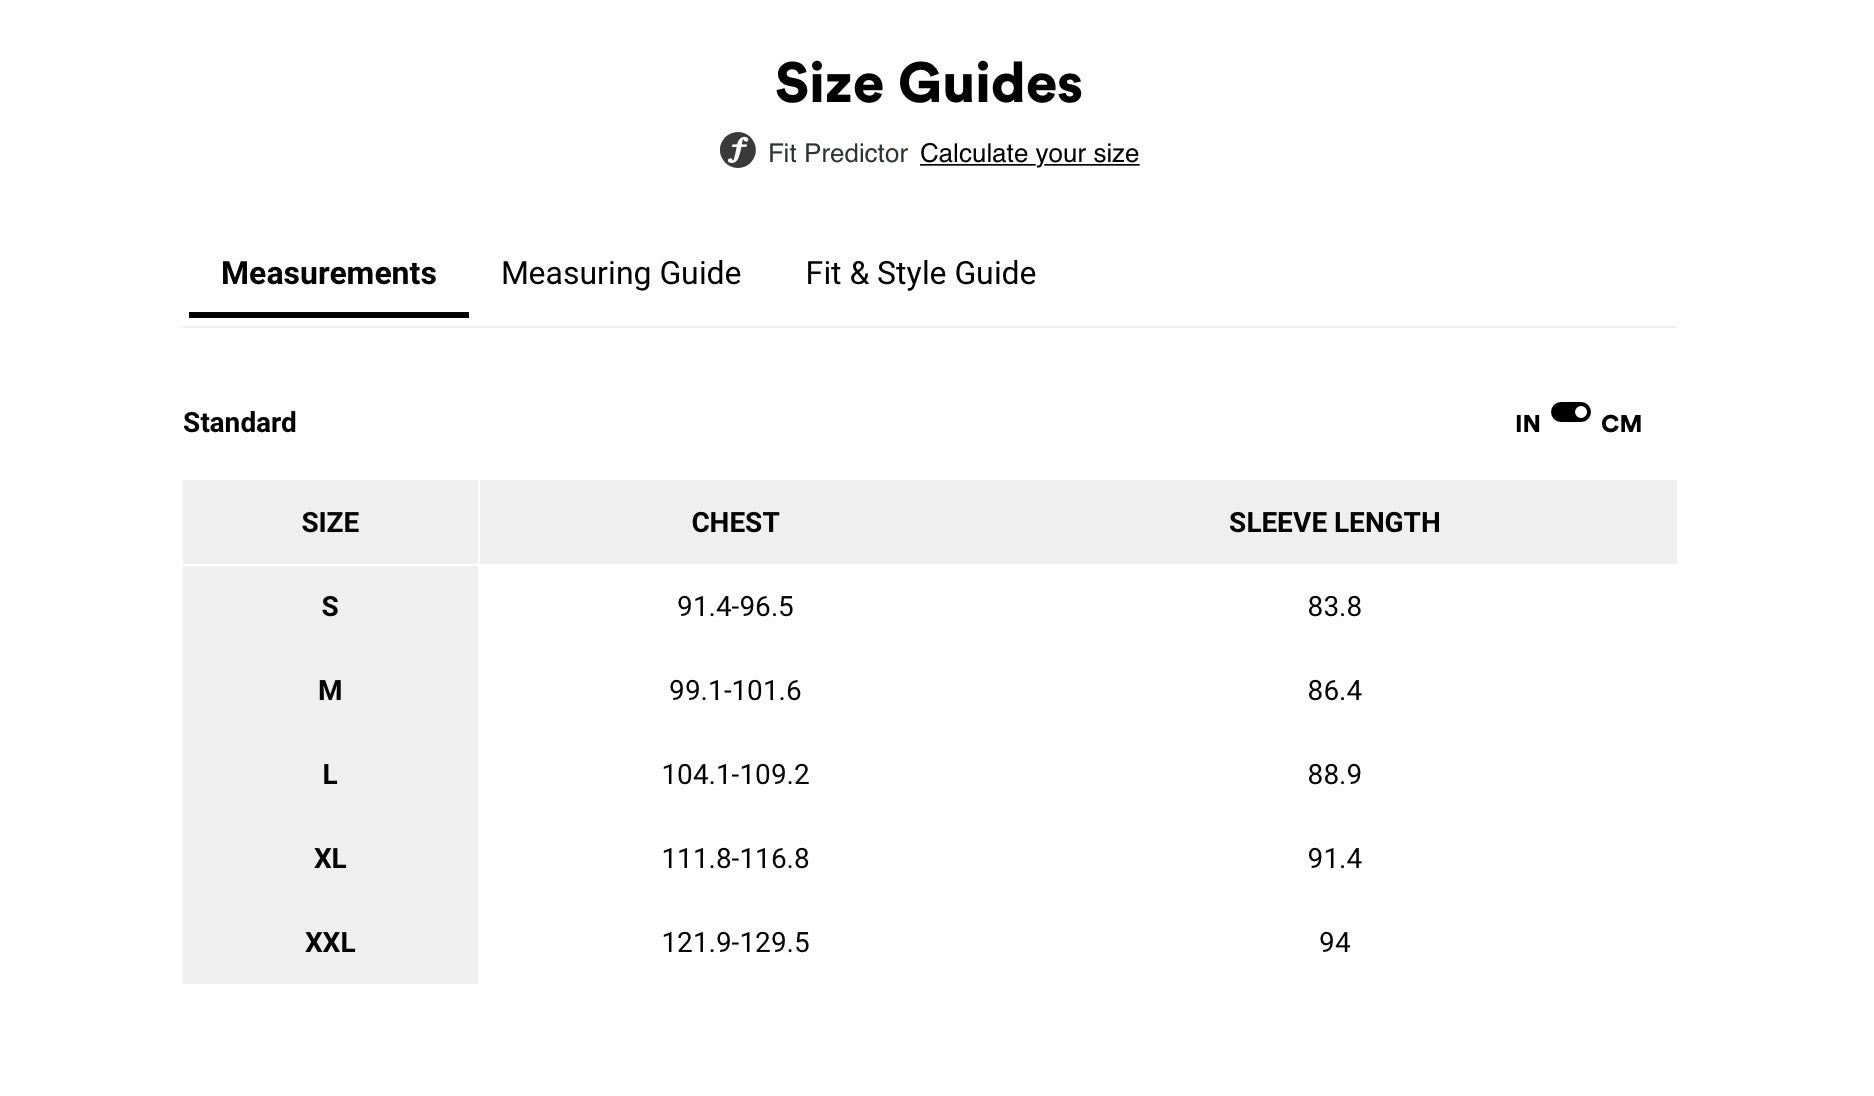Select the S size row label
1874x1096 pixels.
coord(330,606)
